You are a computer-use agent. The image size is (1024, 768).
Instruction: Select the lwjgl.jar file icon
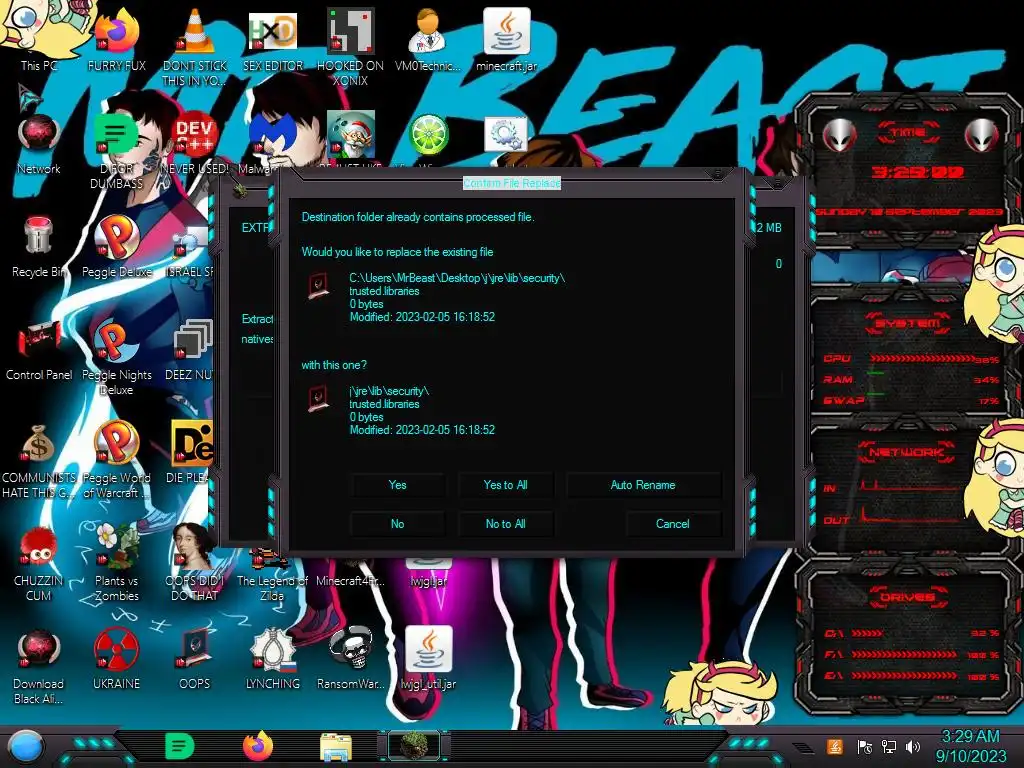(x=428, y=573)
